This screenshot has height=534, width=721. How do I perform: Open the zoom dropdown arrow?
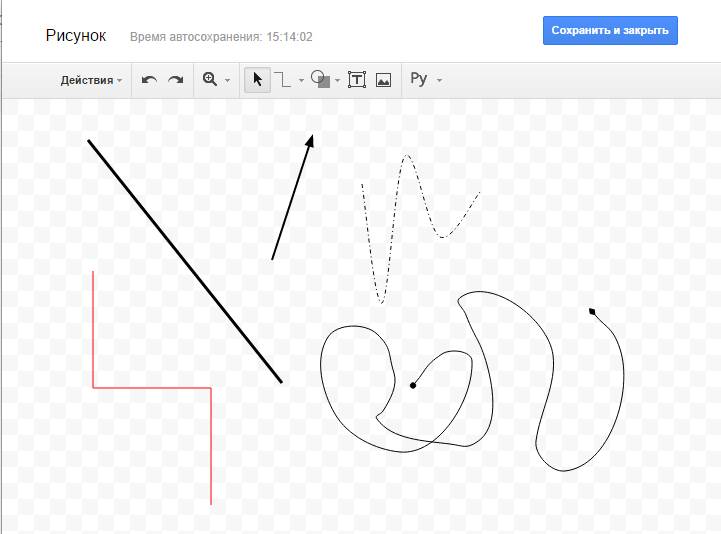[x=228, y=80]
